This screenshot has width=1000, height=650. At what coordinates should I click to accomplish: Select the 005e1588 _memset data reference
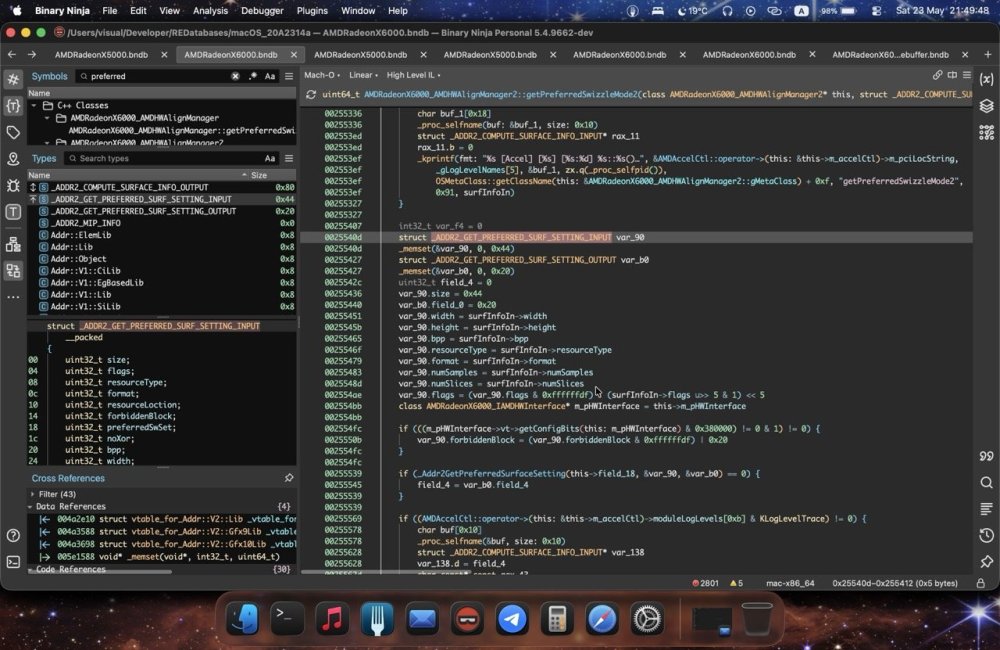161,557
